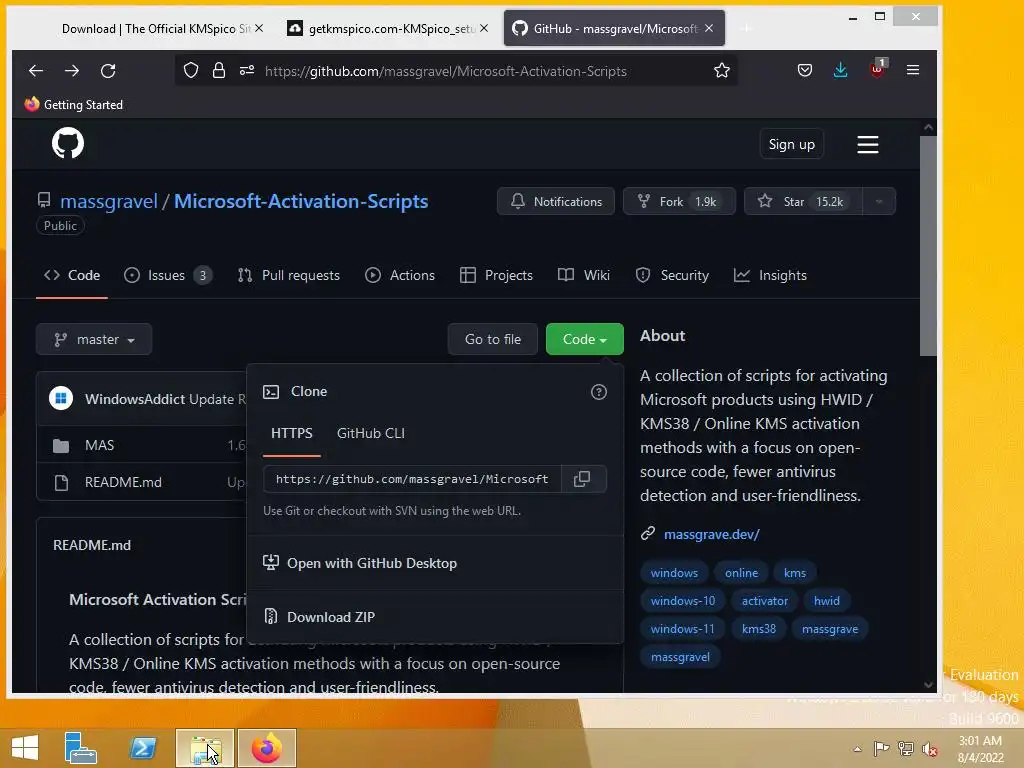The height and width of the screenshot is (768, 1024).
Task: Click the page vertical scrollbar thumb
Action: [x=928, y=246]
